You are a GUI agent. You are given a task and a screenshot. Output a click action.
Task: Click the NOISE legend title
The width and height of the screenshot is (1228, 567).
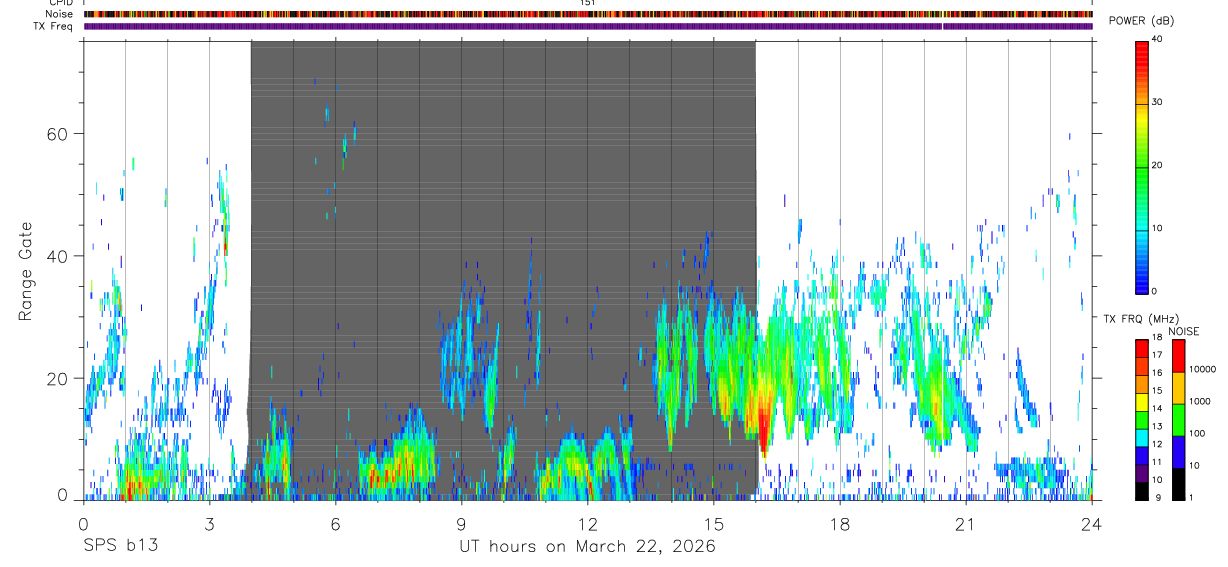(1183, 331)
